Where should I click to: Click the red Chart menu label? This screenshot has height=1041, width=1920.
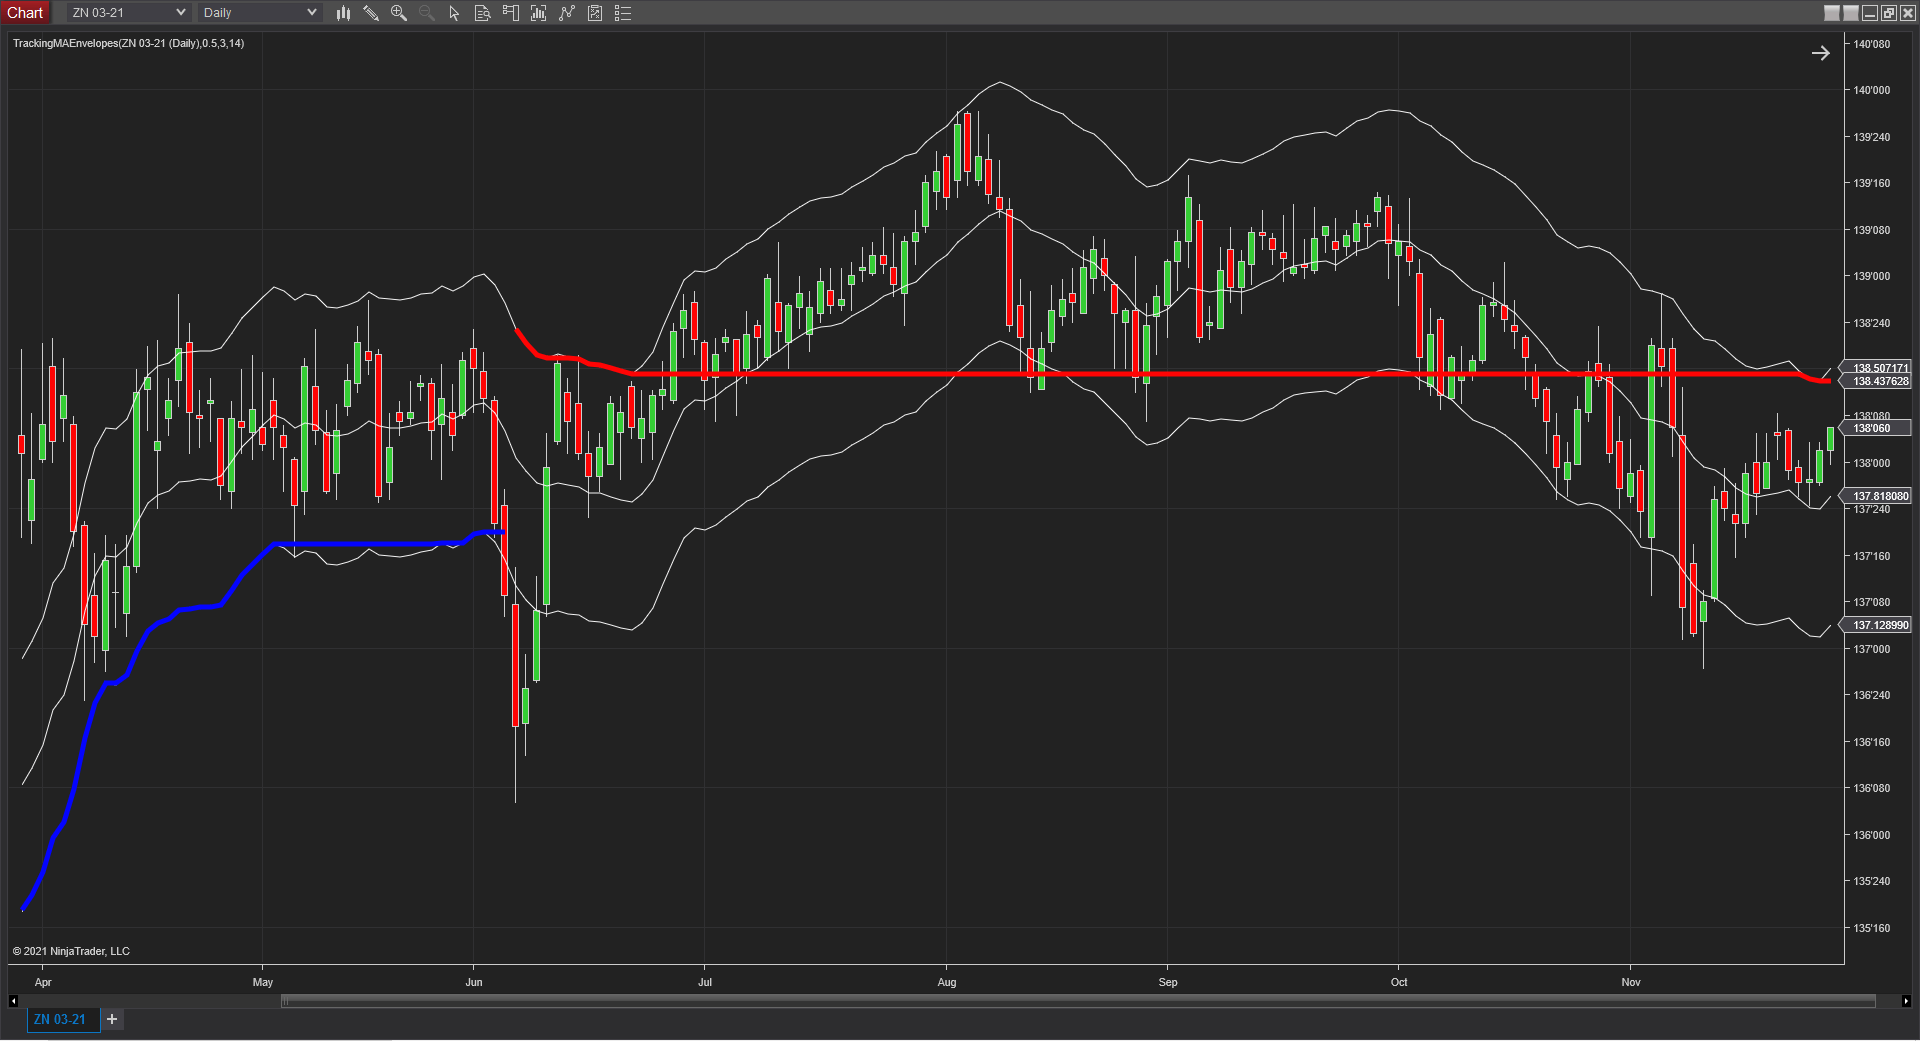click(25, 12)
